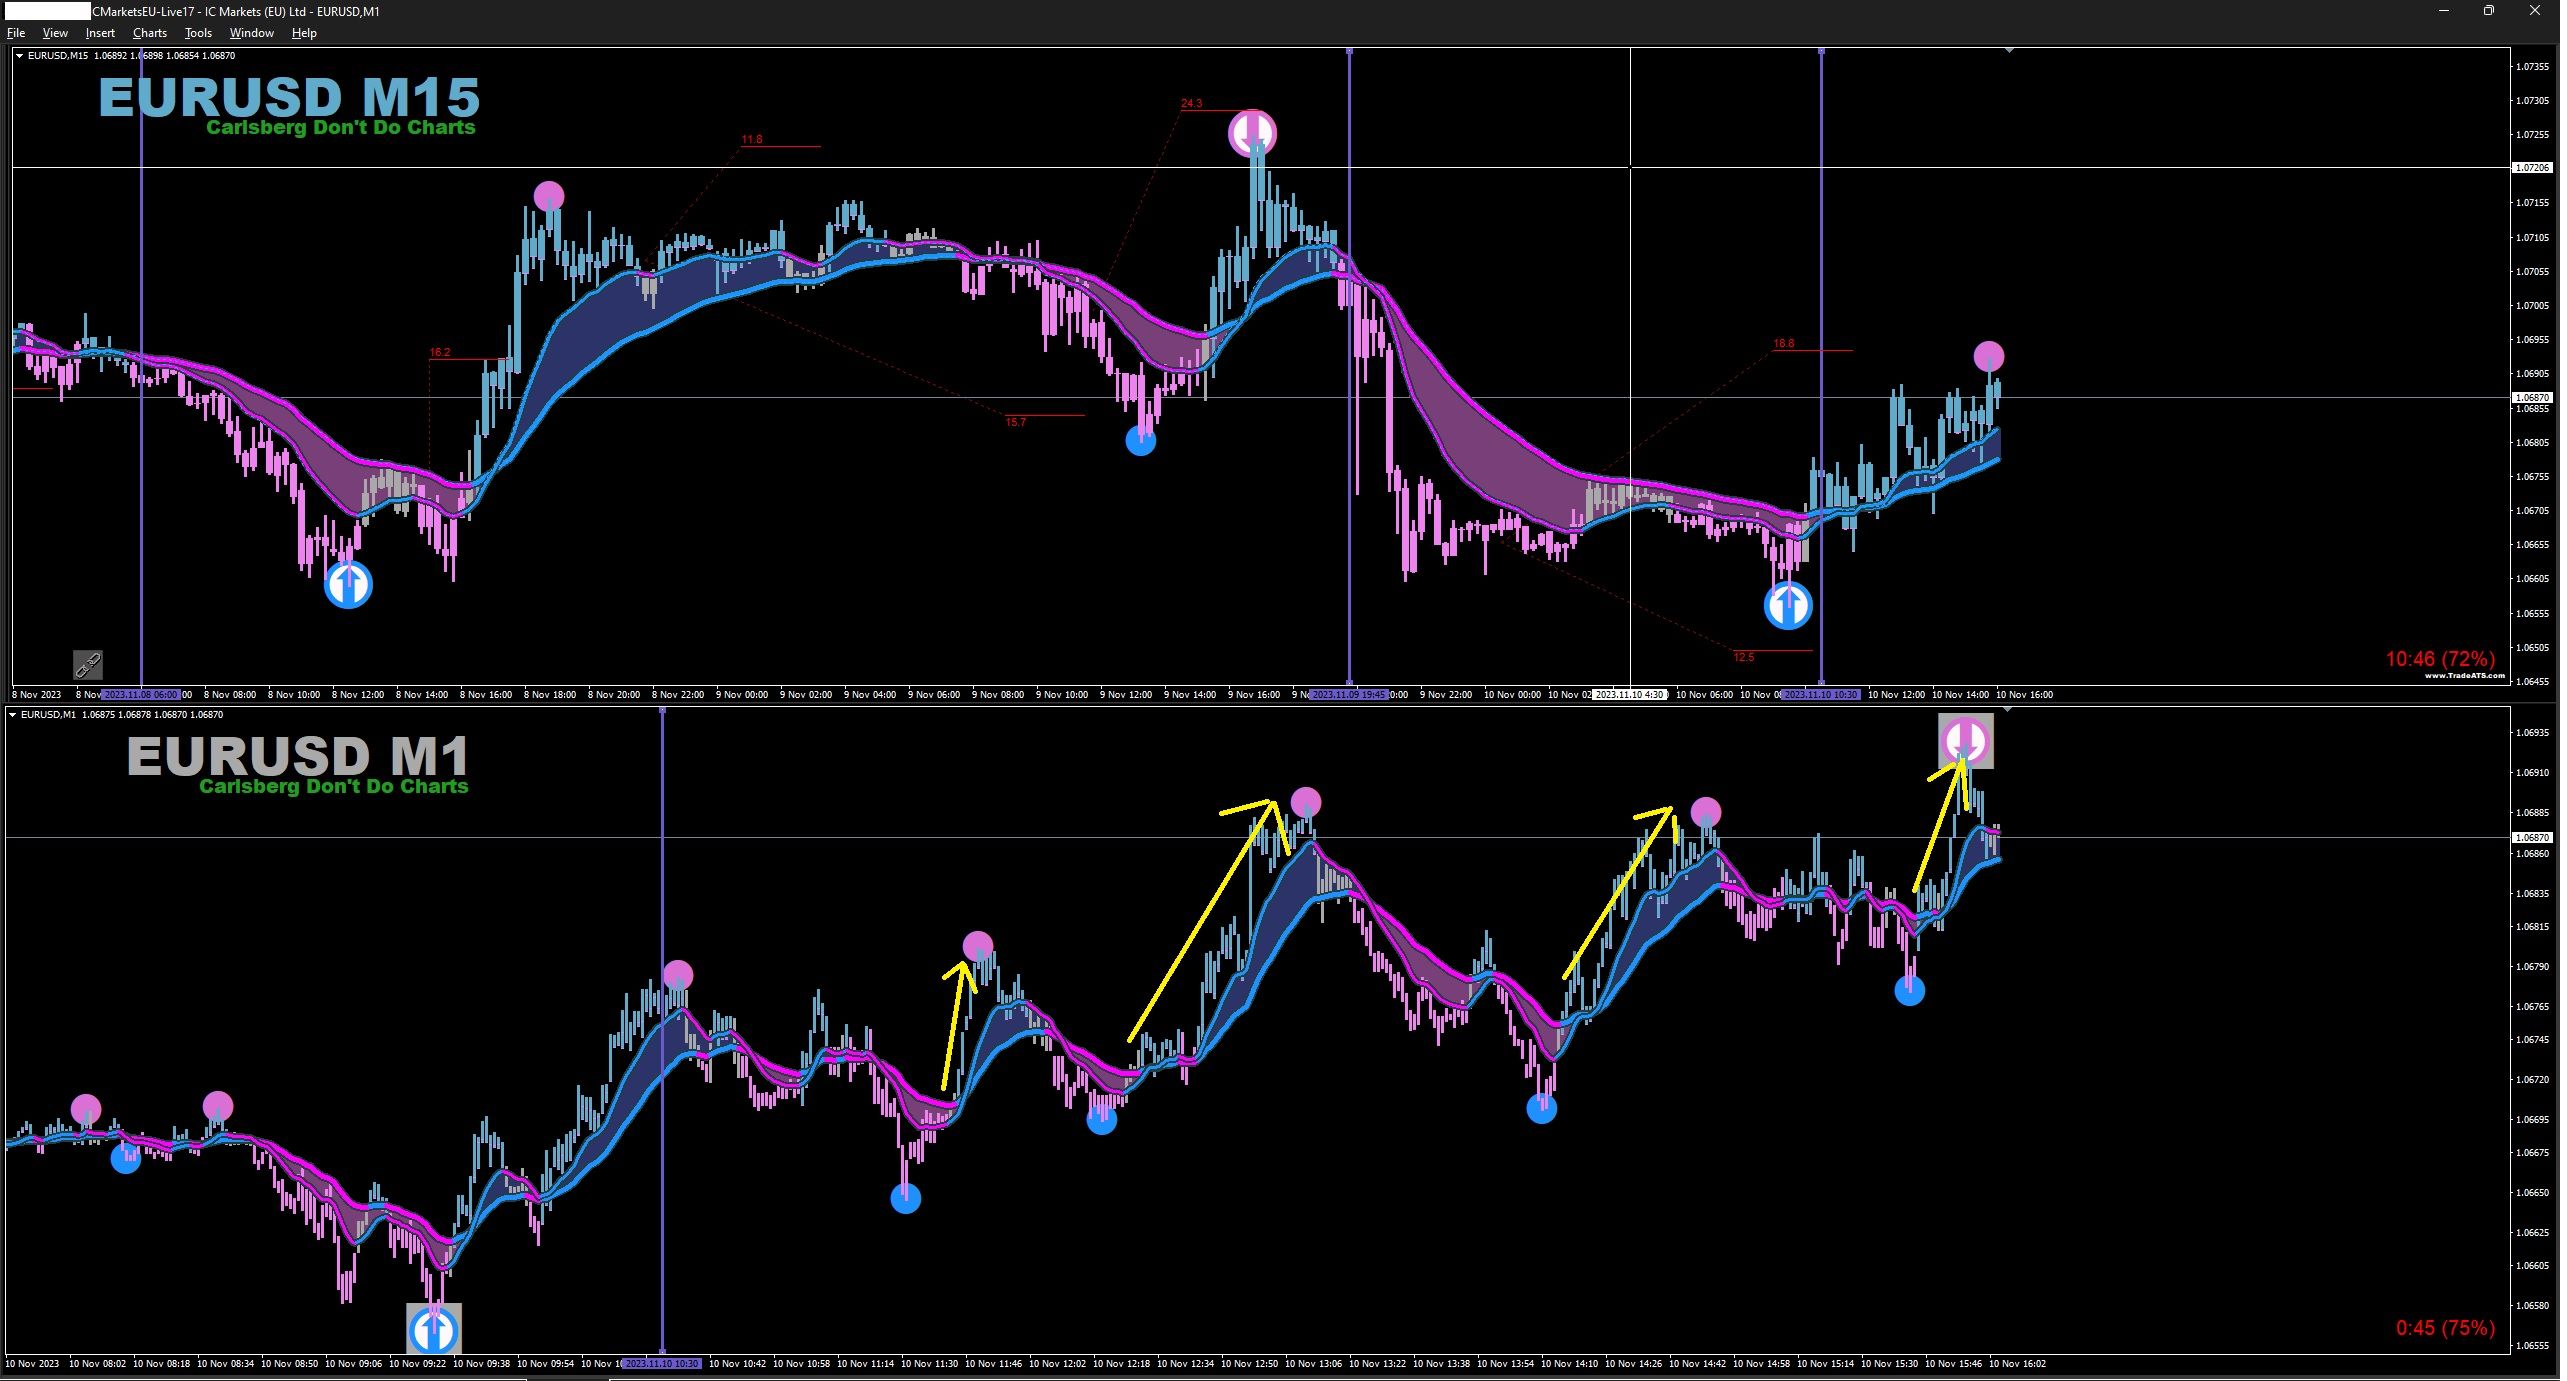
Task: Click the M15 chart shift triangle marker
Action: tap(2009, 50)
